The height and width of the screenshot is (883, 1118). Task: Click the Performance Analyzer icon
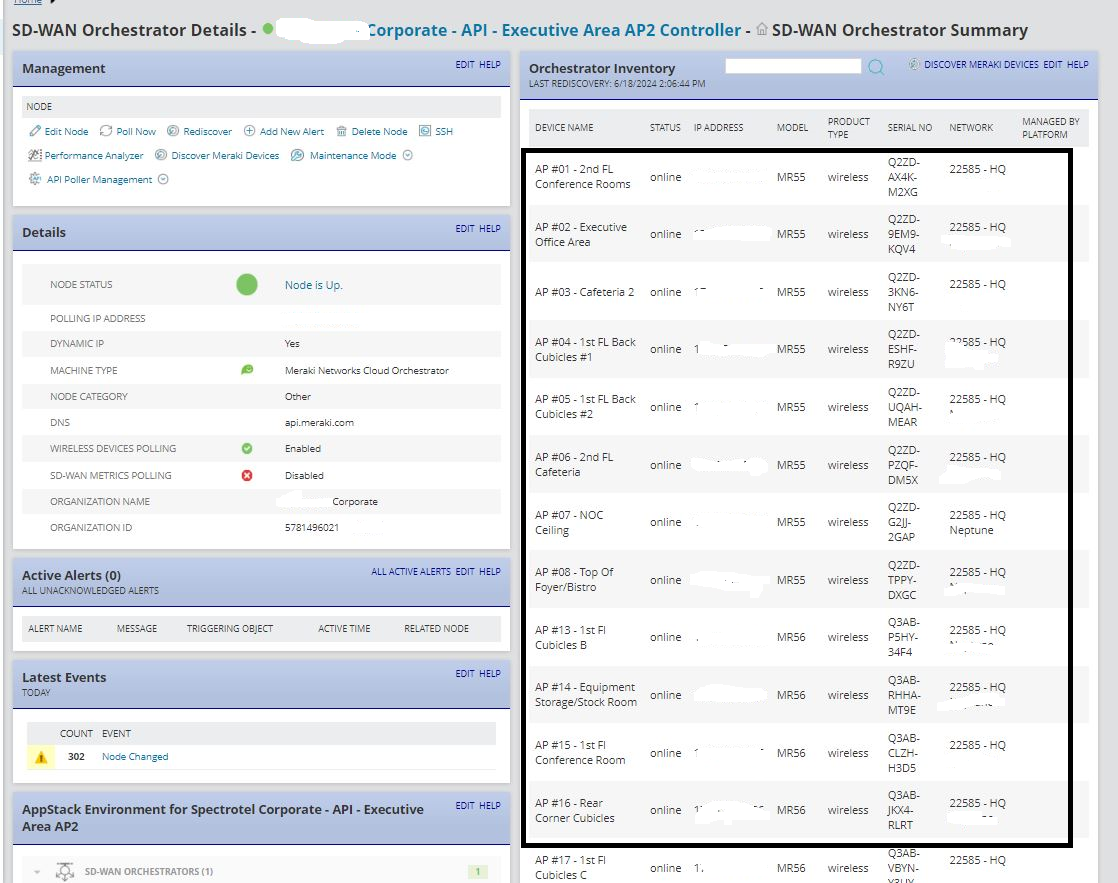point(34,155)
